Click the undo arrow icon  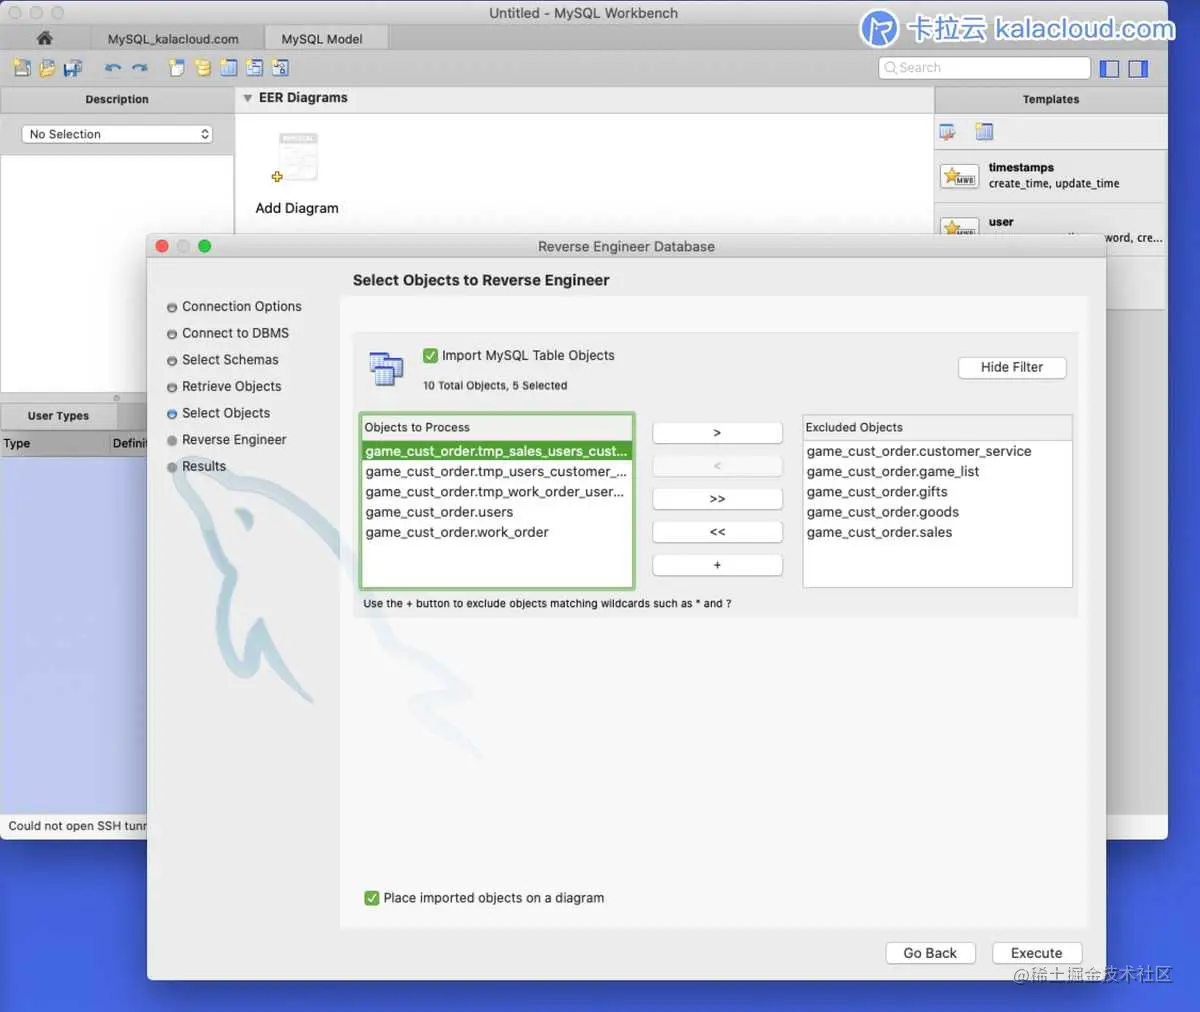pyautogui.click(x=113, y=68)
